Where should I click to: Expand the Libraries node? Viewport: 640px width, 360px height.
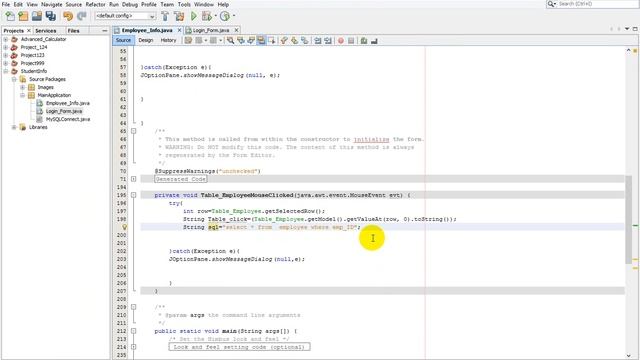pyautogui.click(x=14, y=127)
